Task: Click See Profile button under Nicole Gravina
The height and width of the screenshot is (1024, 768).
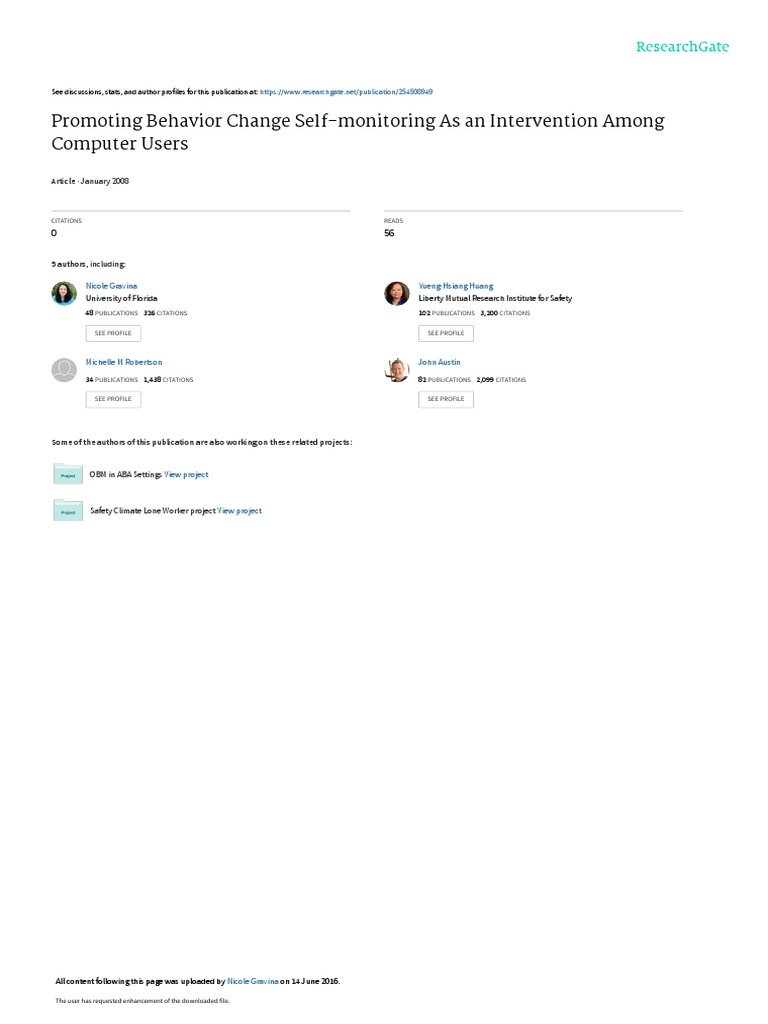Action: coord(113,333)
